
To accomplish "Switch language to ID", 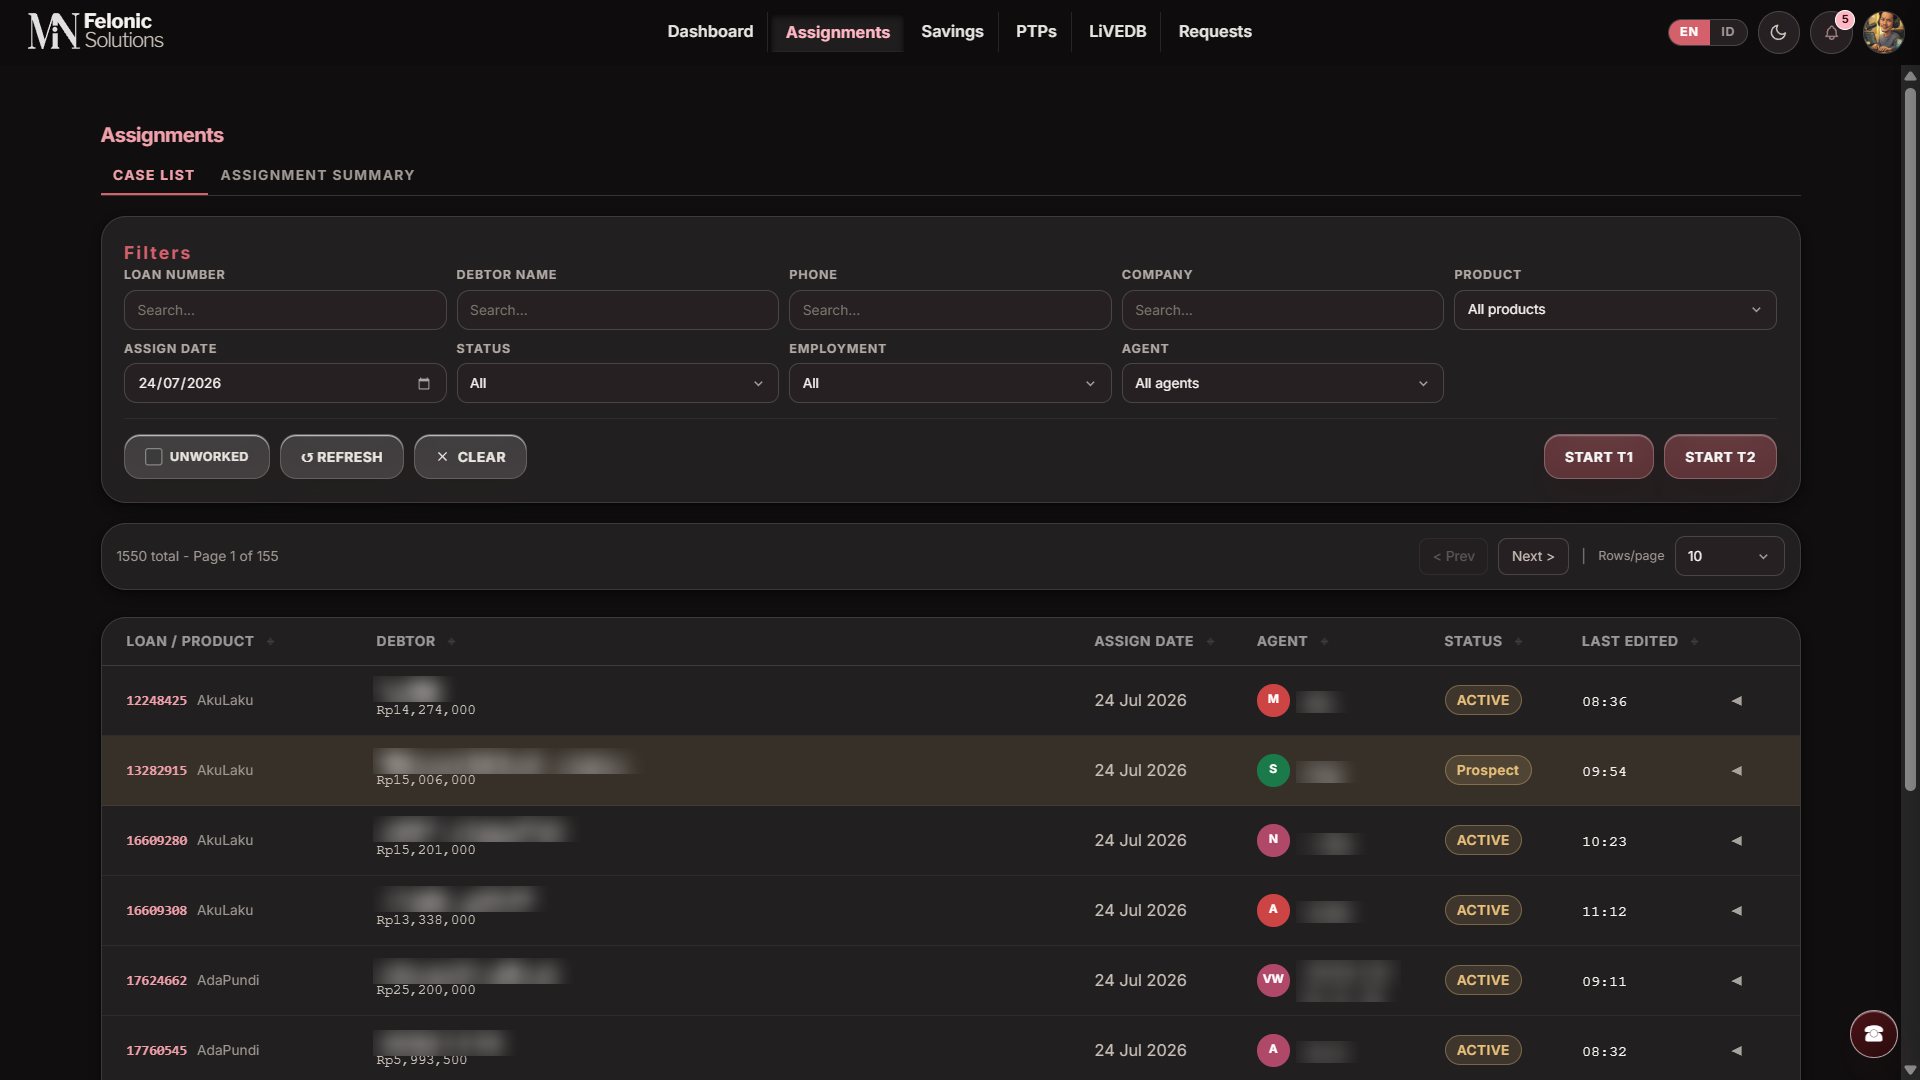I will 1727,32.
